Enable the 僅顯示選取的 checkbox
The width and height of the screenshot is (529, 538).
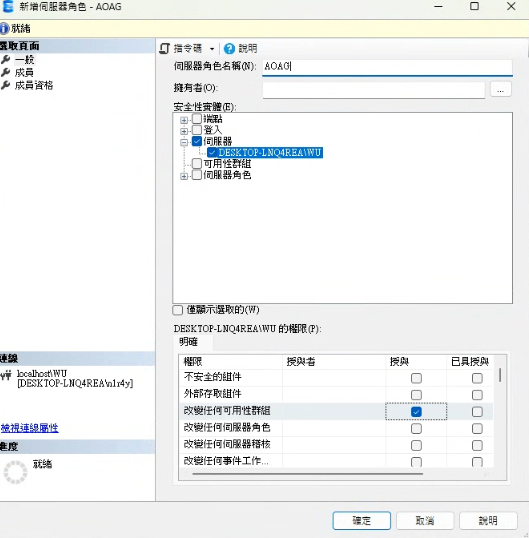point(177,310)
